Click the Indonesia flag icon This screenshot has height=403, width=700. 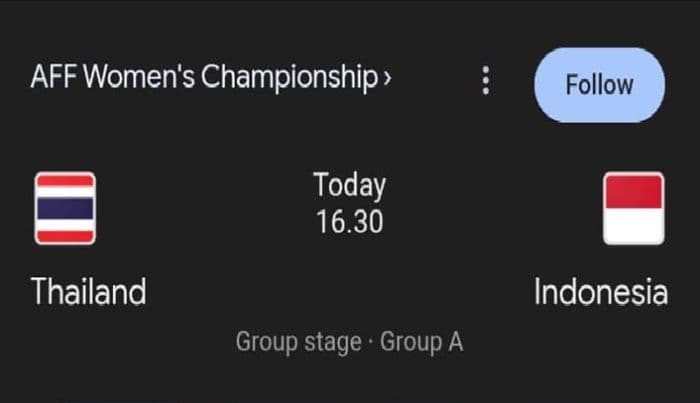tap(633, 208)
